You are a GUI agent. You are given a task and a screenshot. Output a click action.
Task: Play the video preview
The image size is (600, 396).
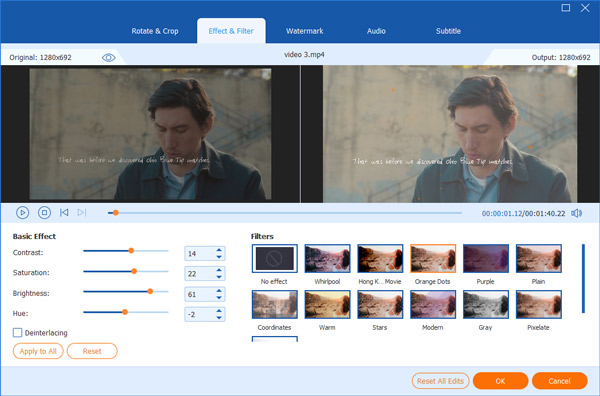pyautogui.click(x=22, y=212)
